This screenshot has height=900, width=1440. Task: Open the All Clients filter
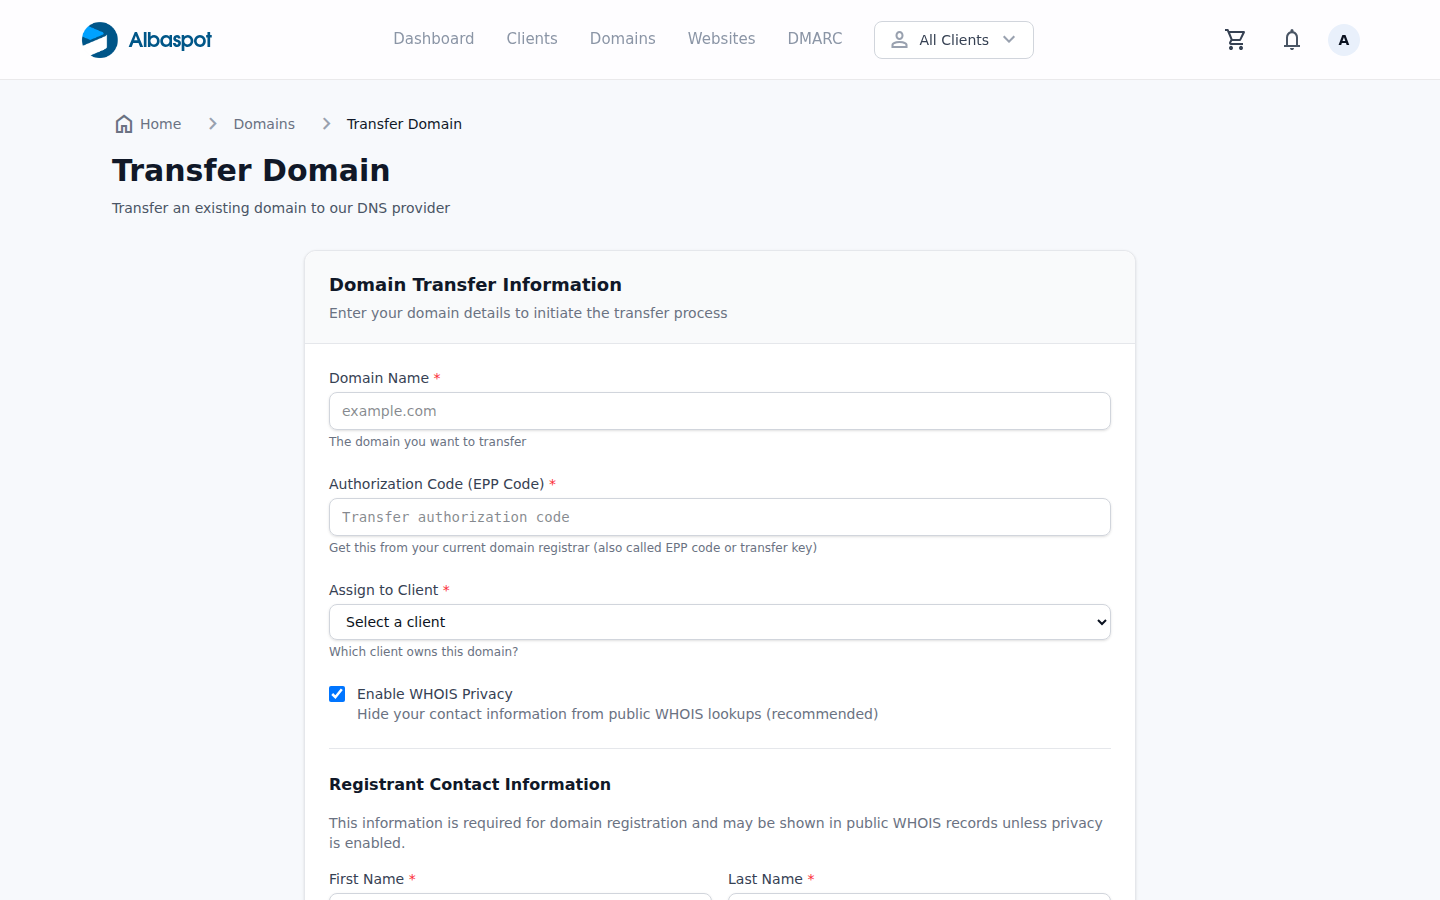[953, 39]
